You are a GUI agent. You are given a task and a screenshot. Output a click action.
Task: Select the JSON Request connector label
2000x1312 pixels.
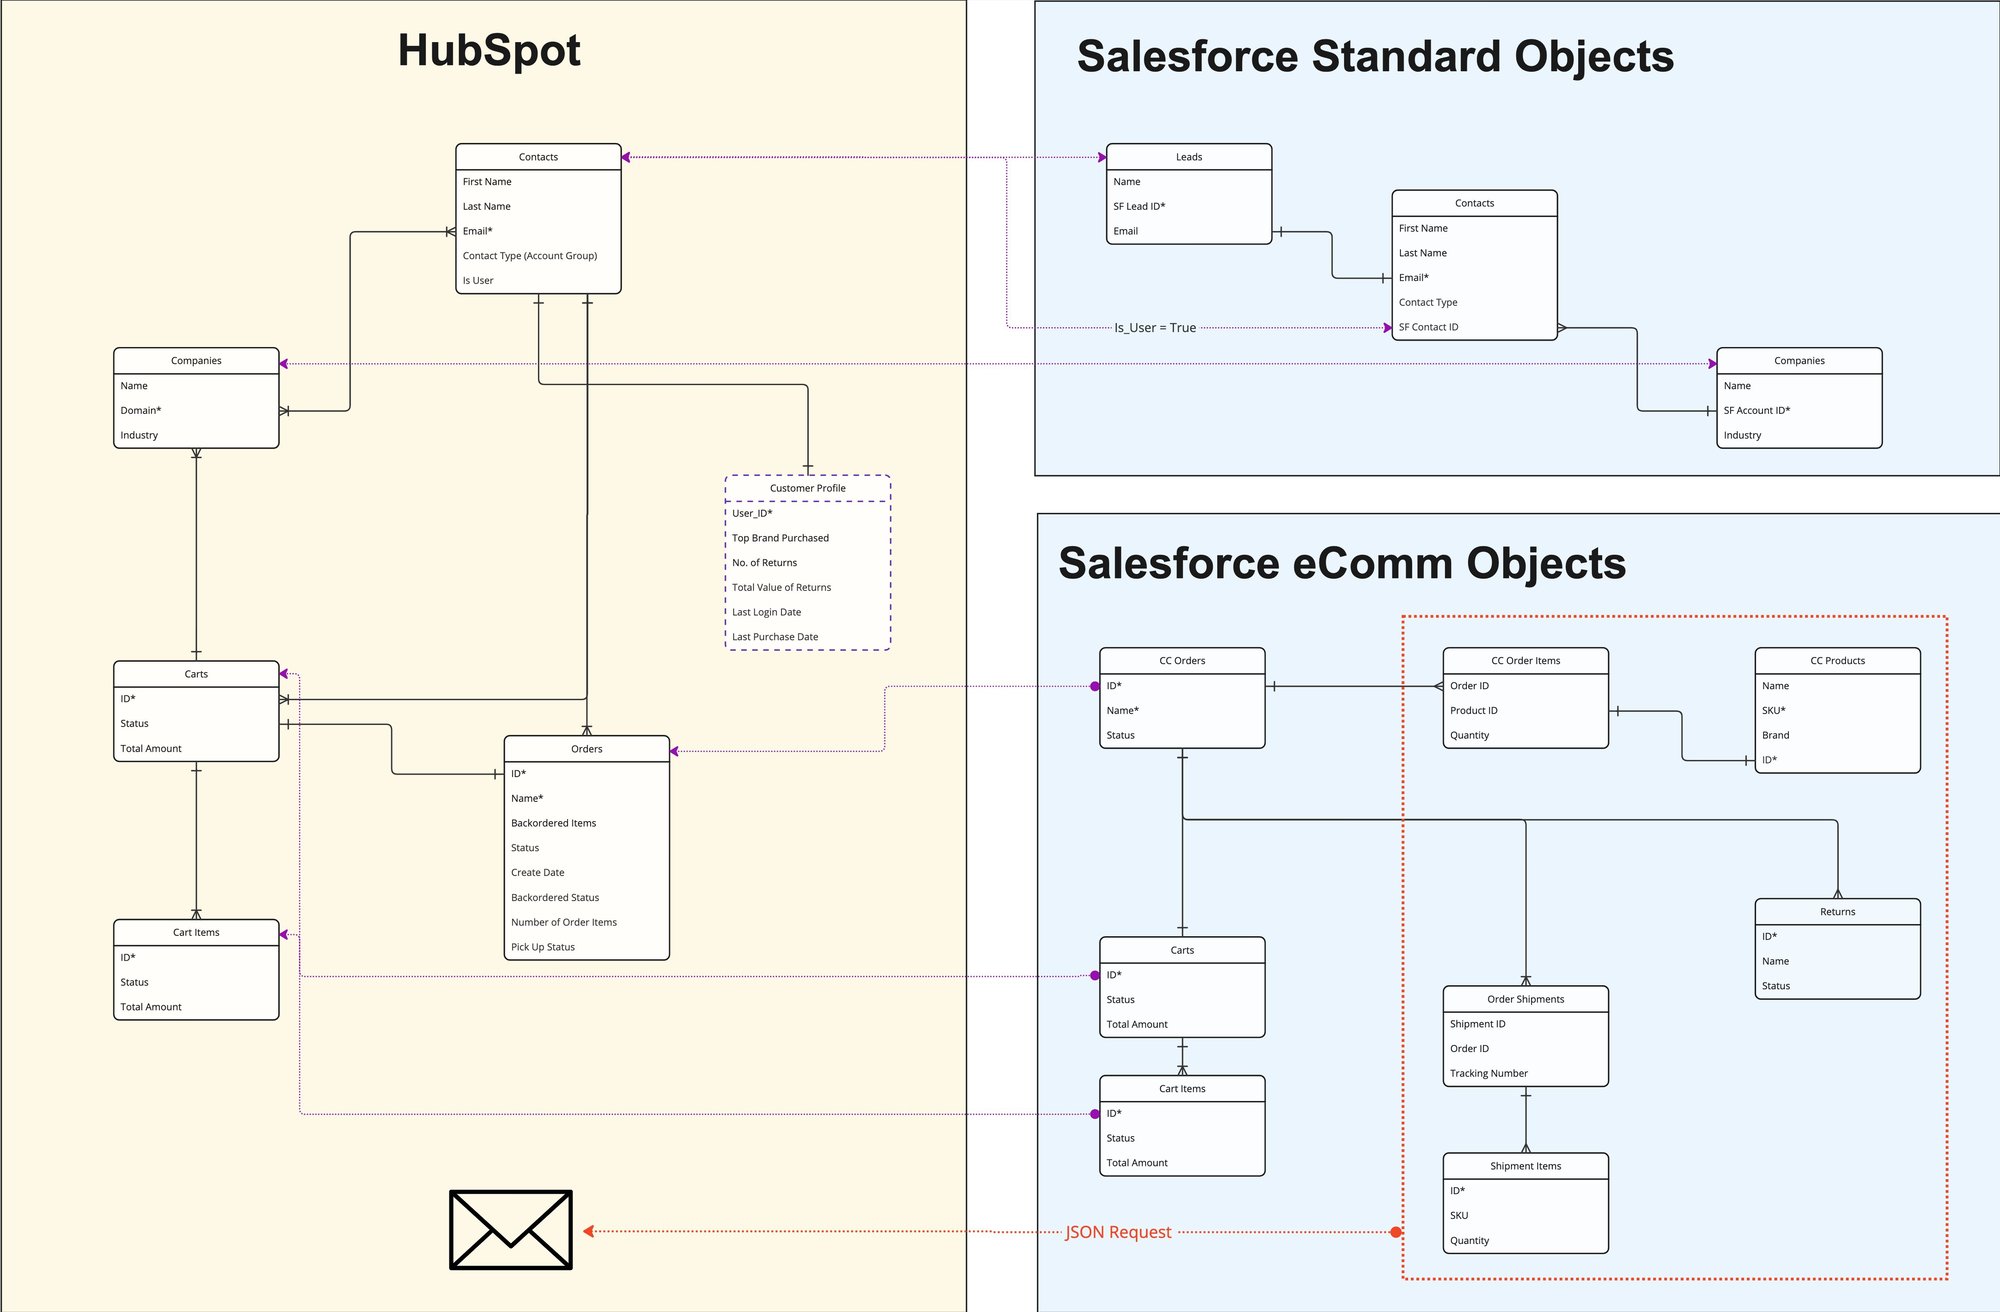point(1118,1232)
